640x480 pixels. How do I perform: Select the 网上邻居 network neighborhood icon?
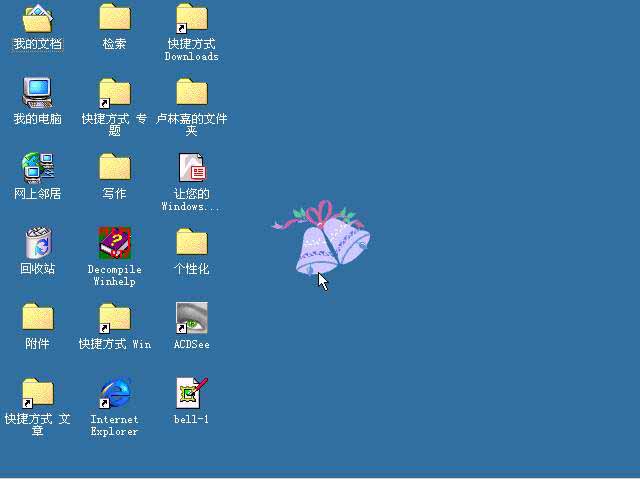[x=37, y=167]
